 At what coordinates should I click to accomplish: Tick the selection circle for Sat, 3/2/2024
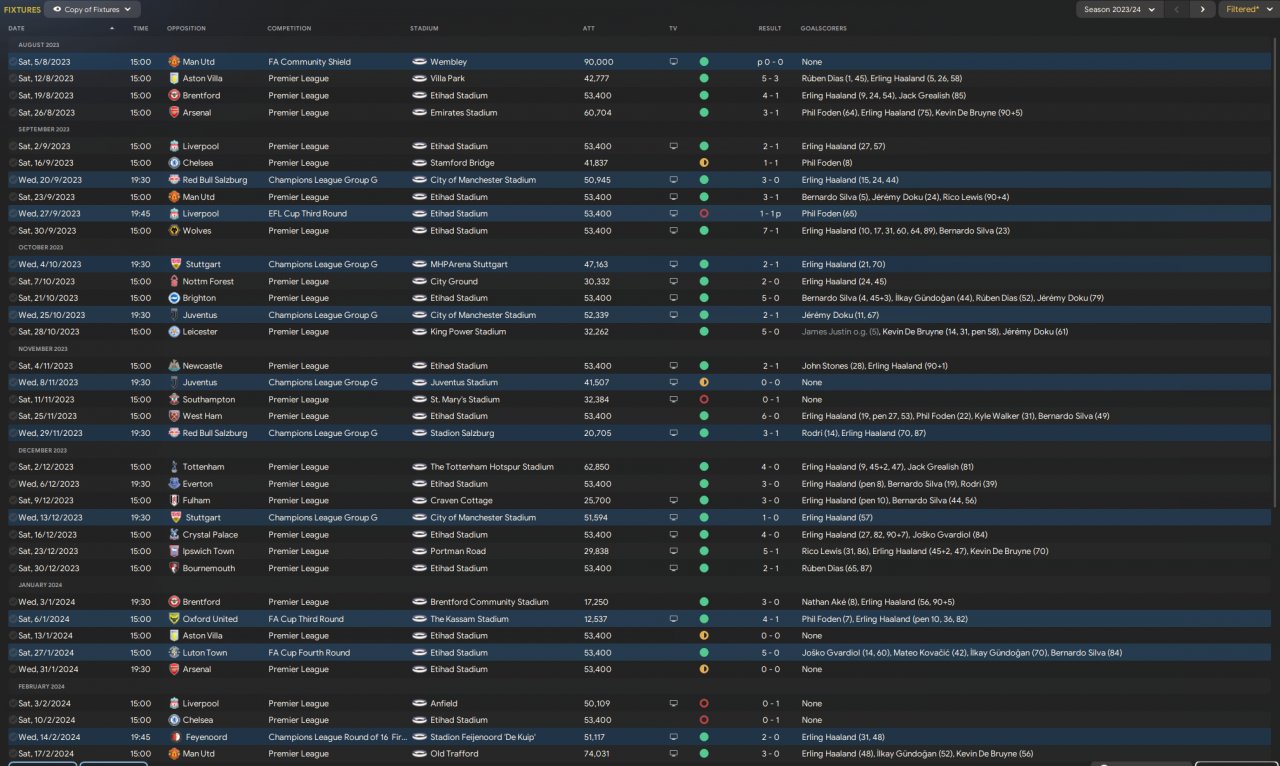(x=13, y=704)
